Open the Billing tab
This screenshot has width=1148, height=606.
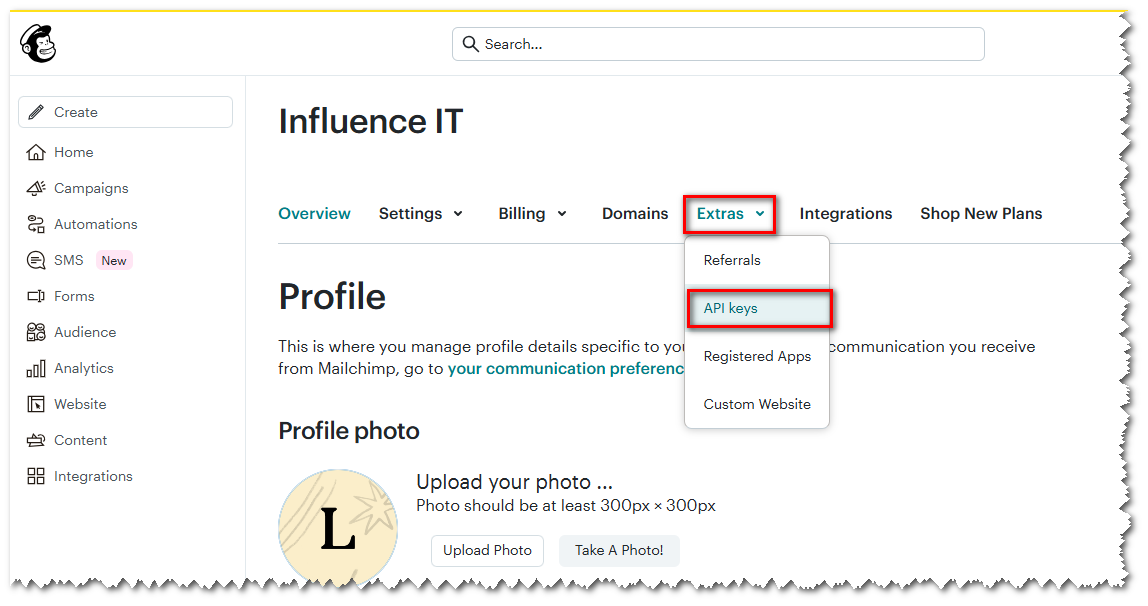click(x=522, y=214)
